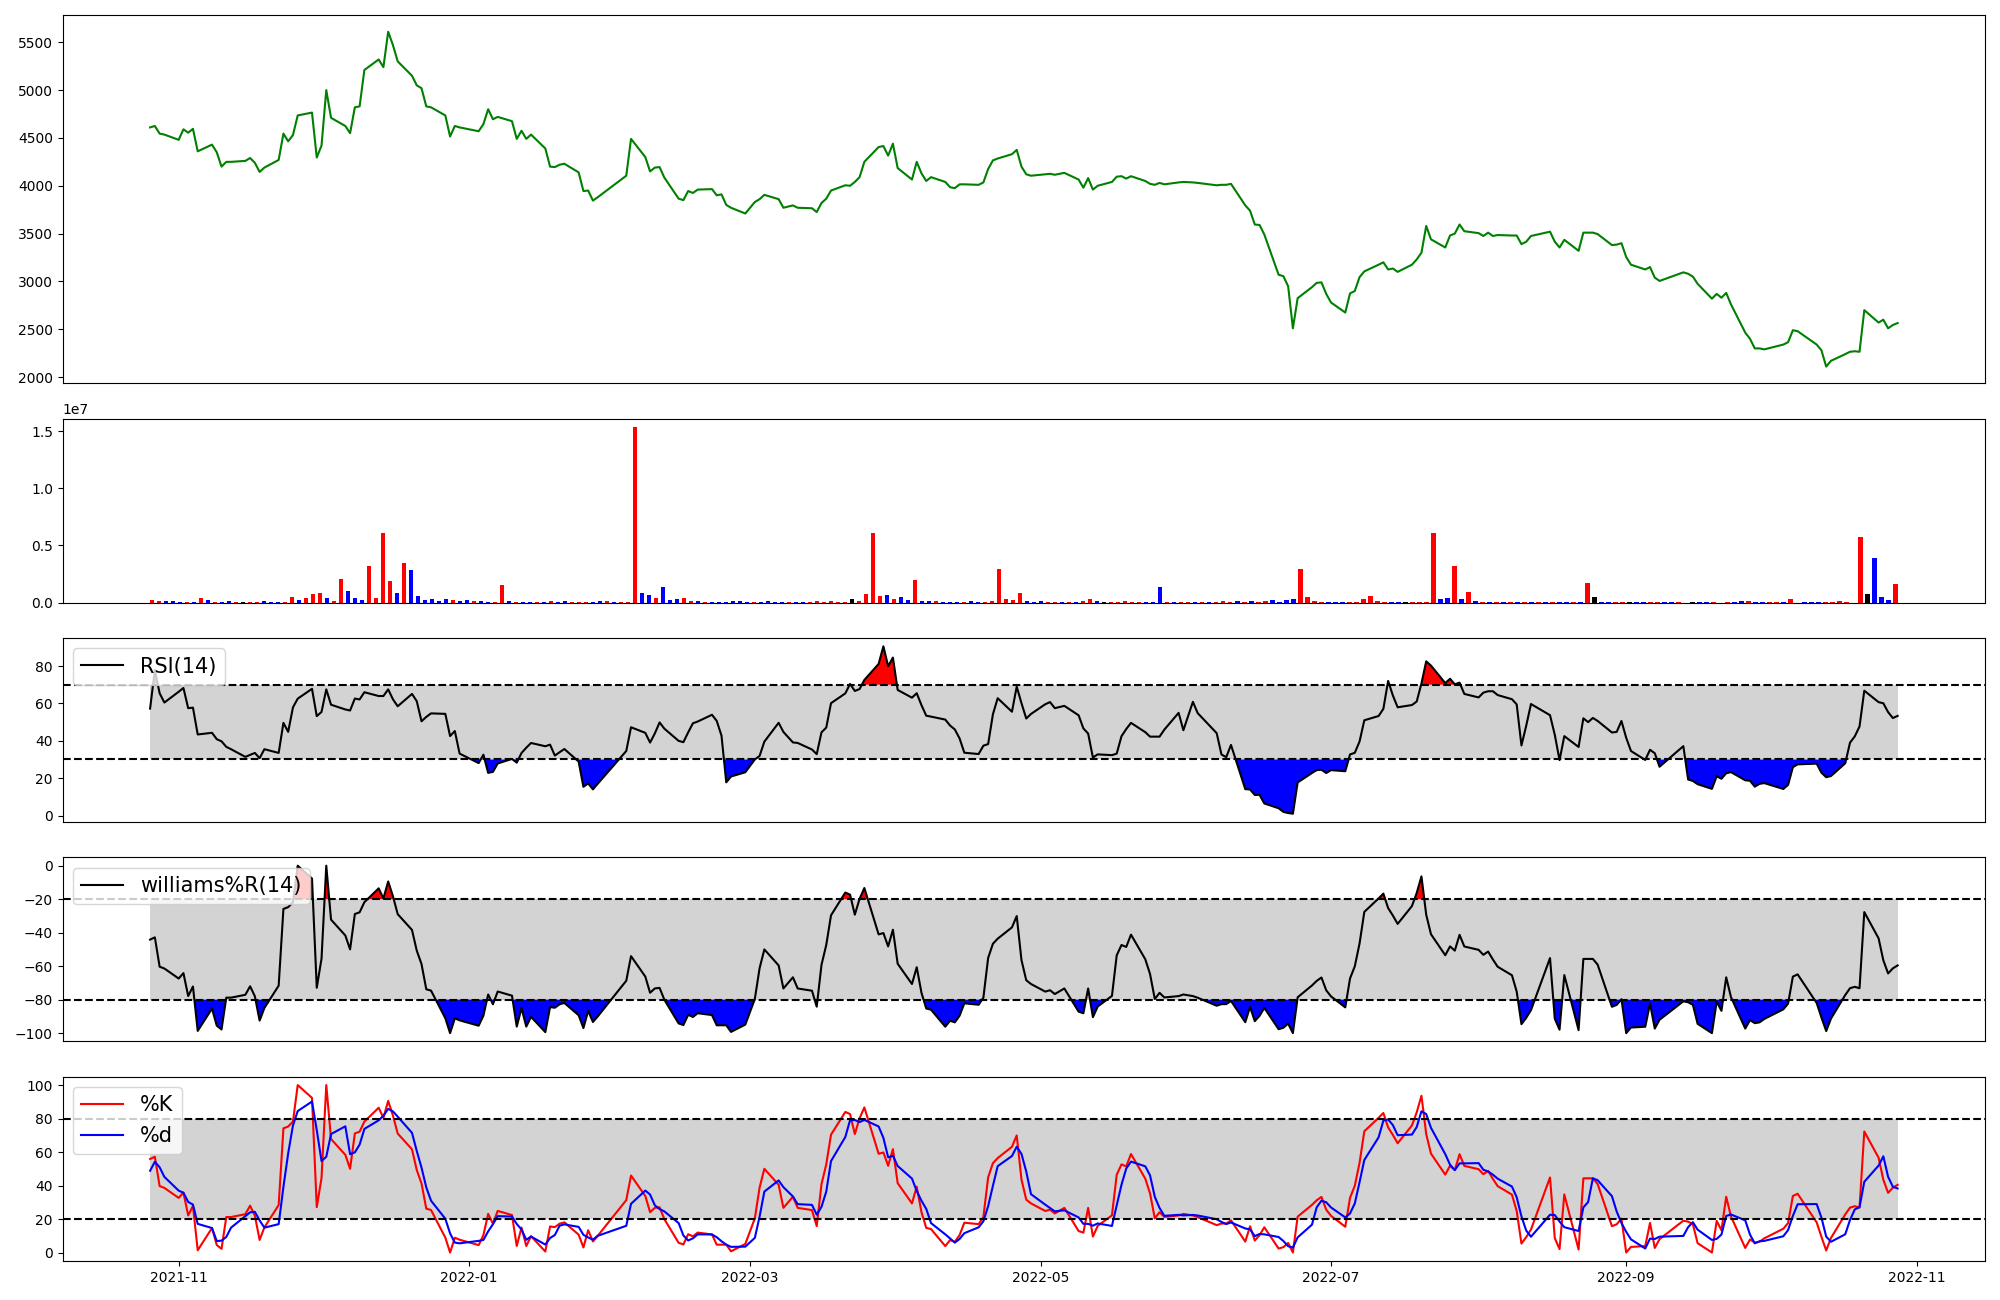
Task: Click the 2022-01 x-axis date label
Action: [468, 1277]
